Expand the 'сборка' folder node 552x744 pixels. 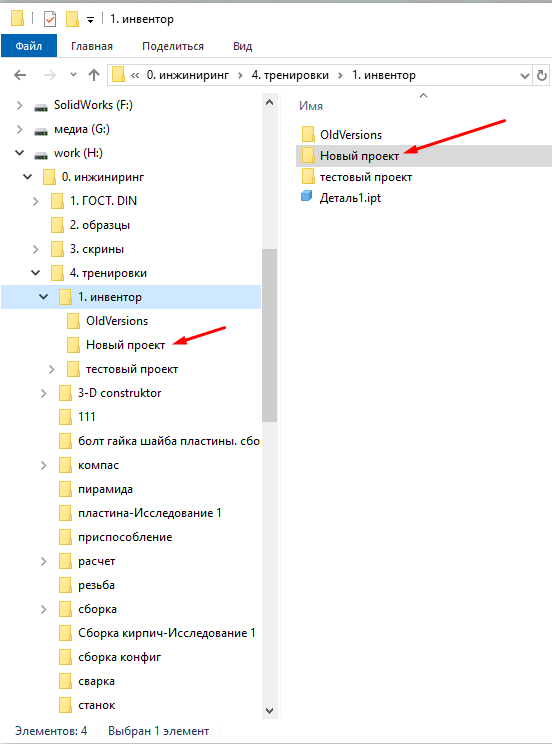pos(44,609)
